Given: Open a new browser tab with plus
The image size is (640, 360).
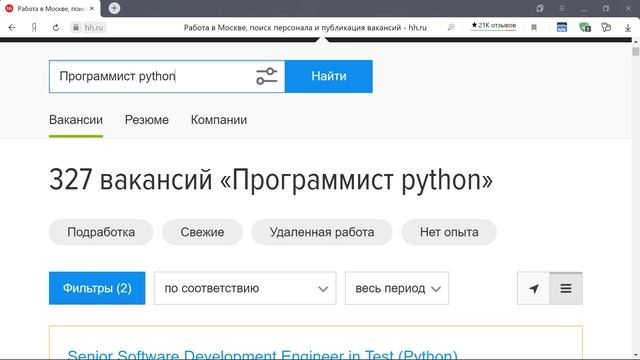Looking at the screenshot, I should coord(114,8).
